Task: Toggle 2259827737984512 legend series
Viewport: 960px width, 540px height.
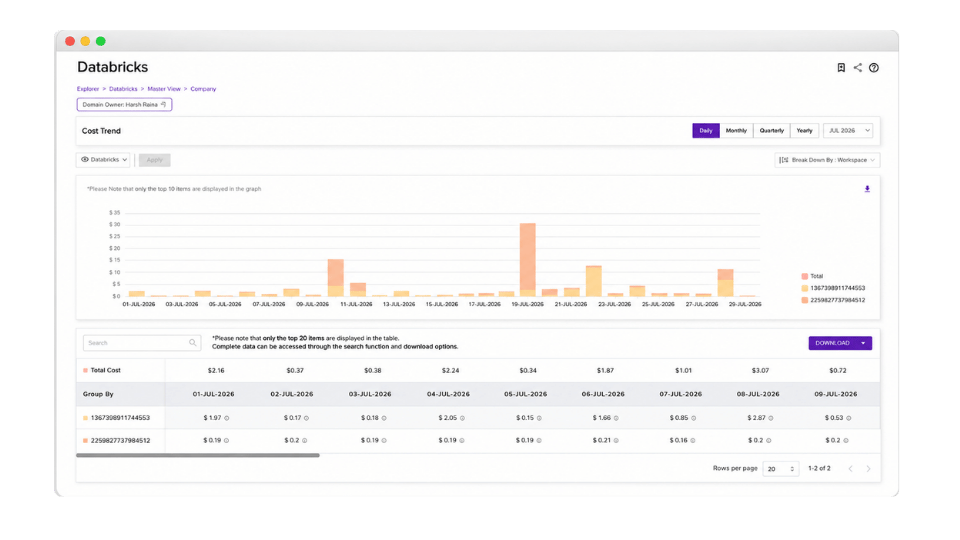Action: pos(833,301)
